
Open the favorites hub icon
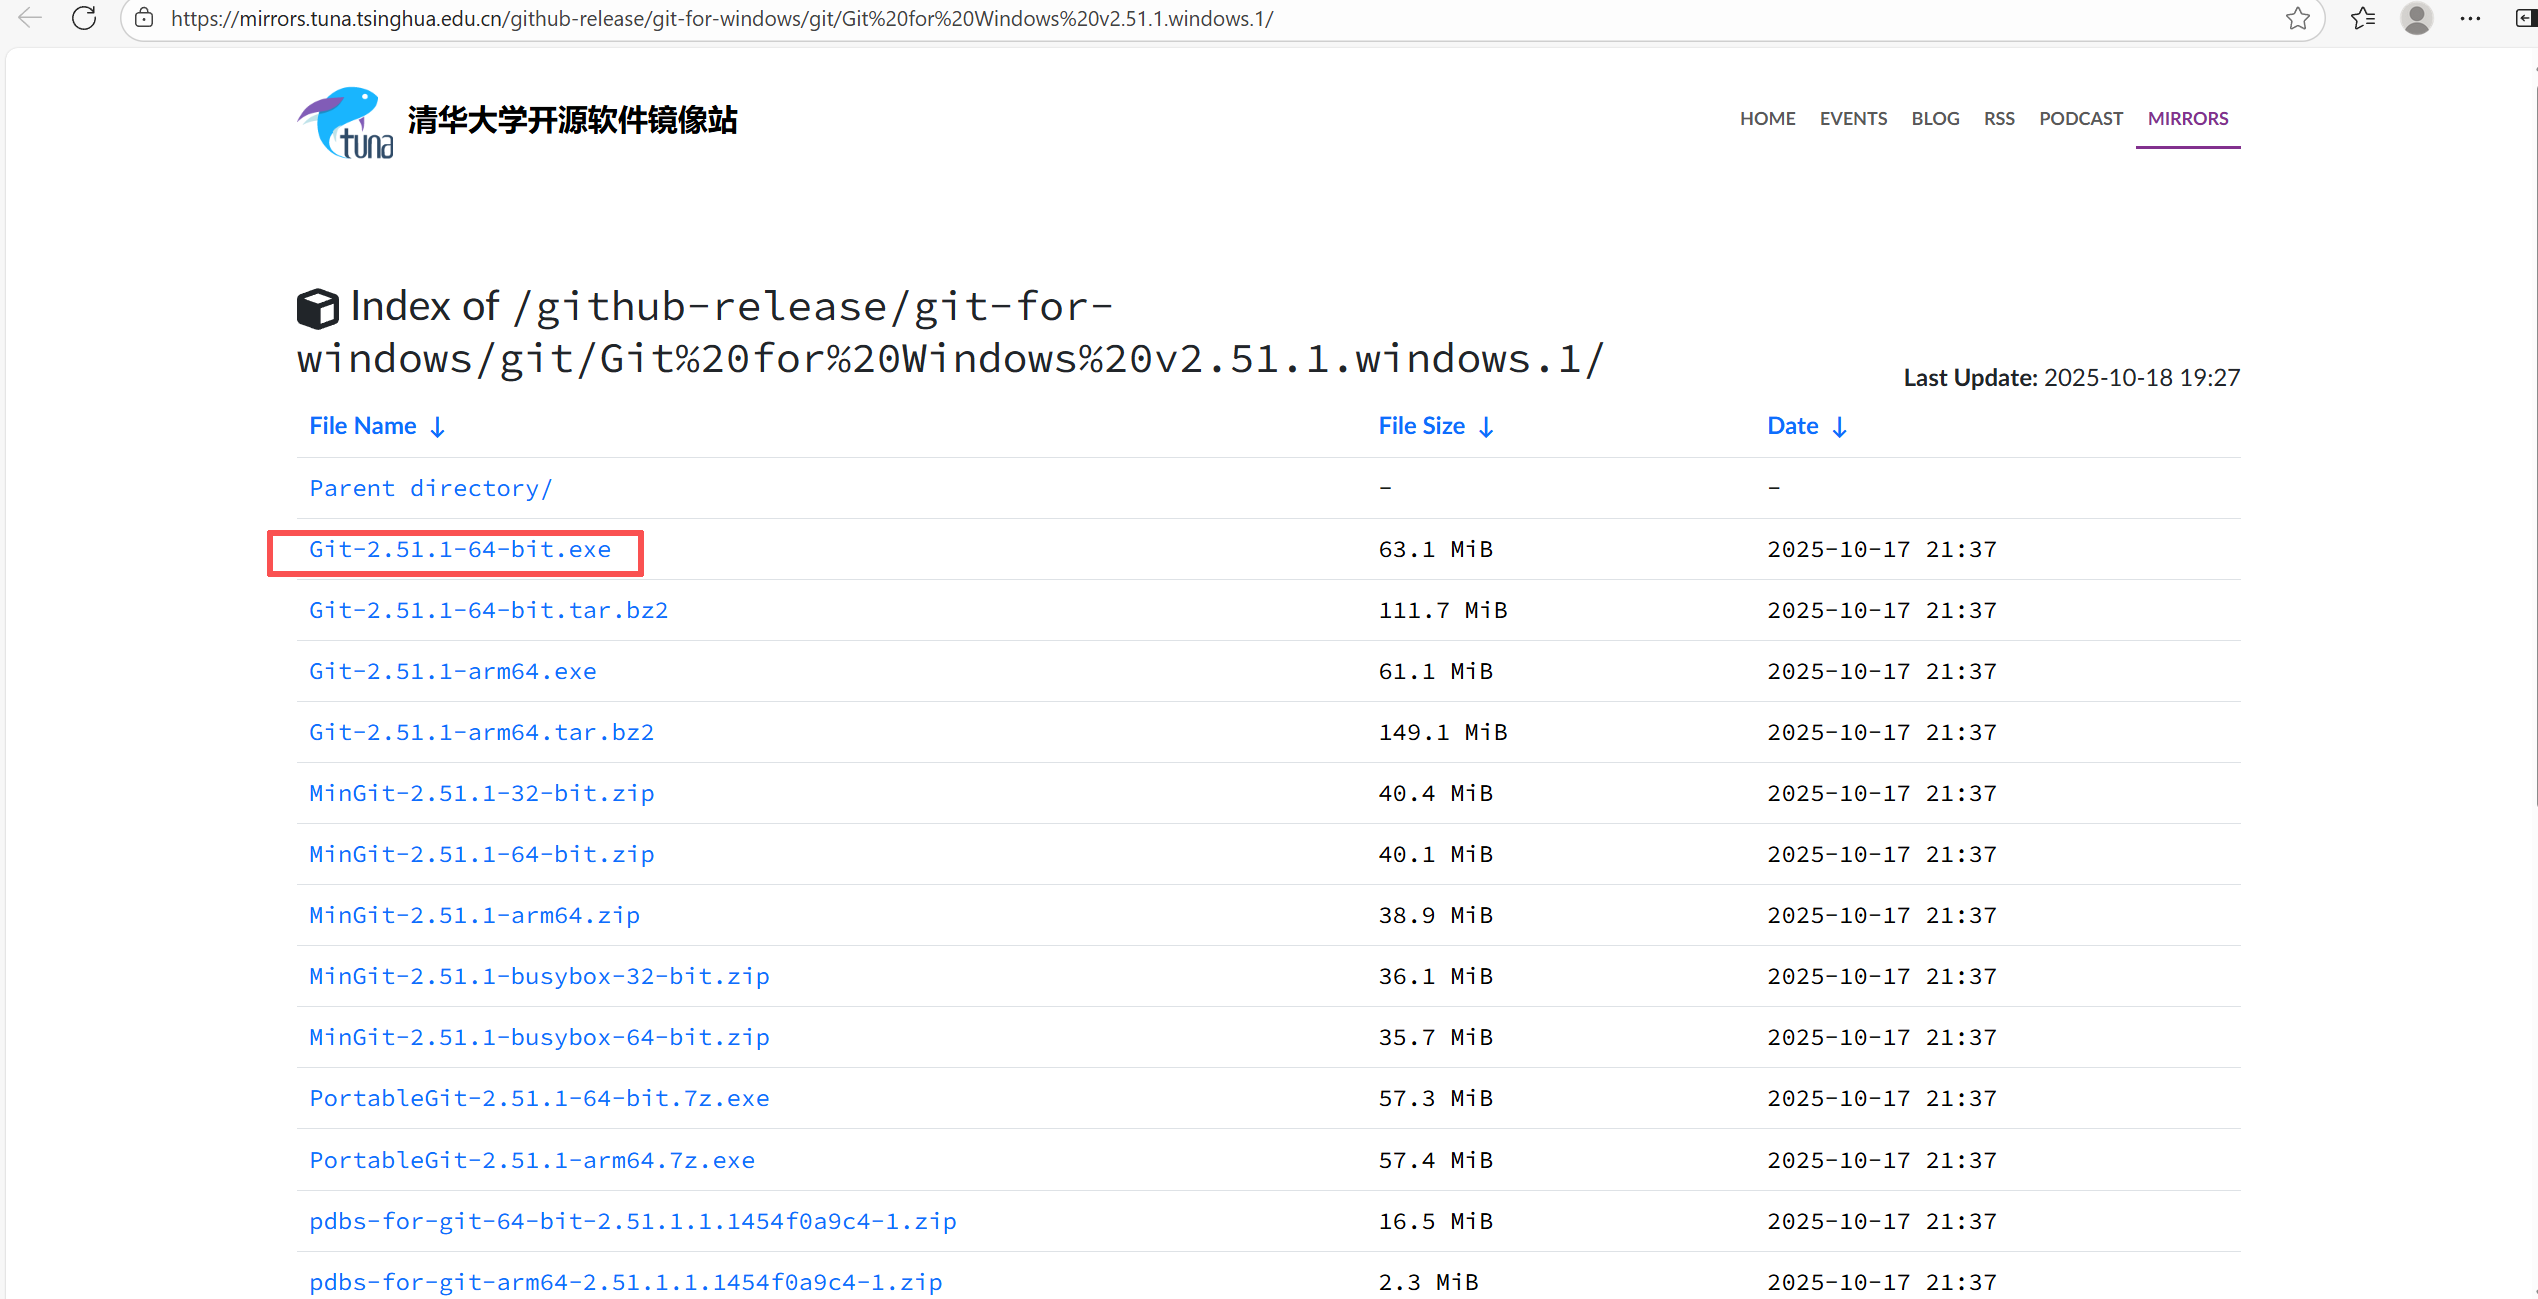pos(2362,18)
